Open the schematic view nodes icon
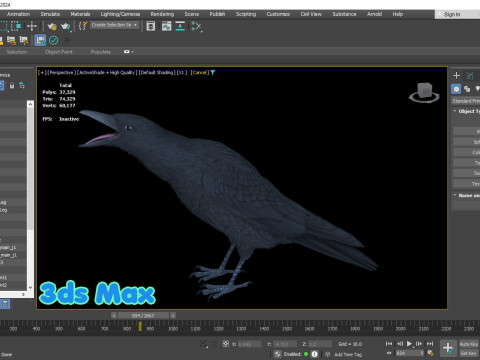This screenshot has width=480, height=360. 196,26
